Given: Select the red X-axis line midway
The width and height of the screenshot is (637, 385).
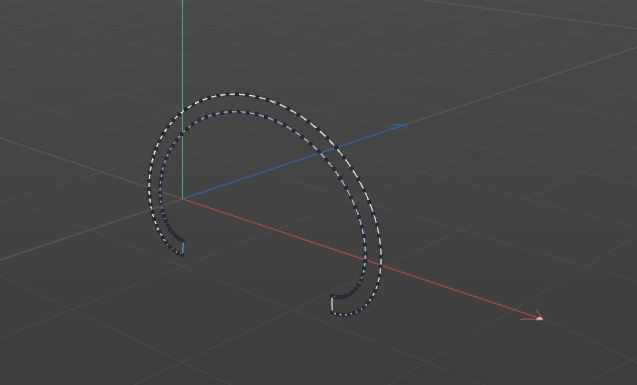Looking at the screenshot, I should 362,258.
